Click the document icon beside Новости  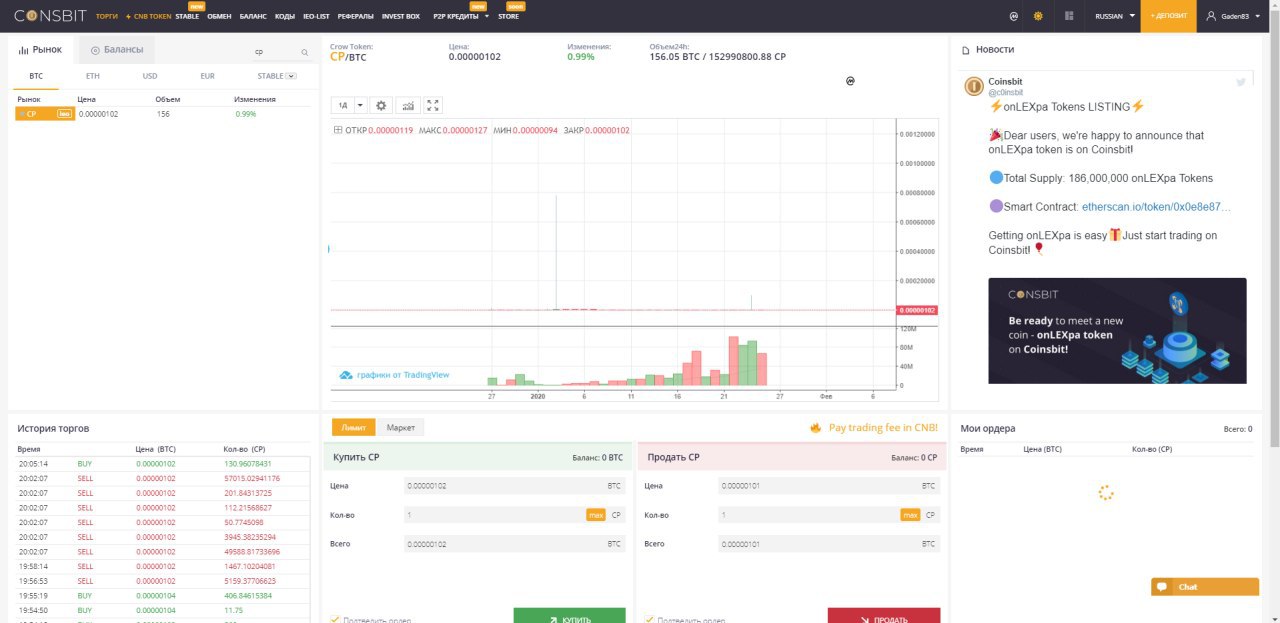click(x=965, y=49)
